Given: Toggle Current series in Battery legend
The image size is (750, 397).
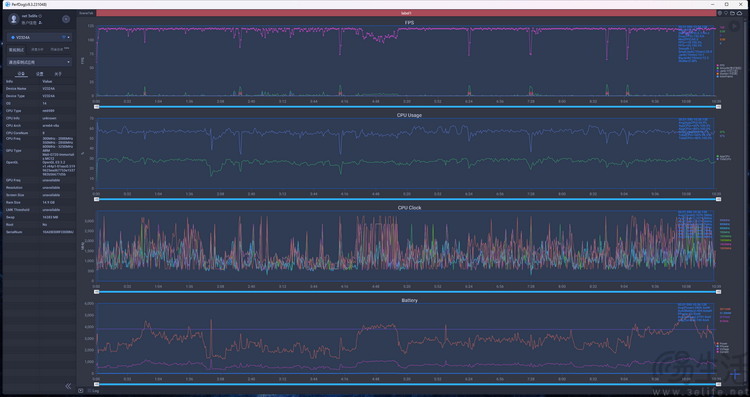Looking at the screenshot, I should point(723,352).
